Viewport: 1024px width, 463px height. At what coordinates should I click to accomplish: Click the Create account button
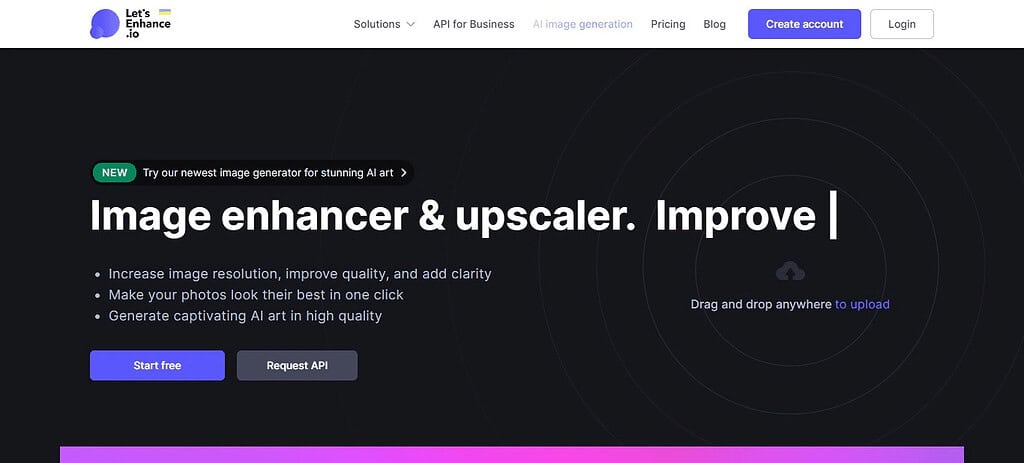[x=805, y=24]
